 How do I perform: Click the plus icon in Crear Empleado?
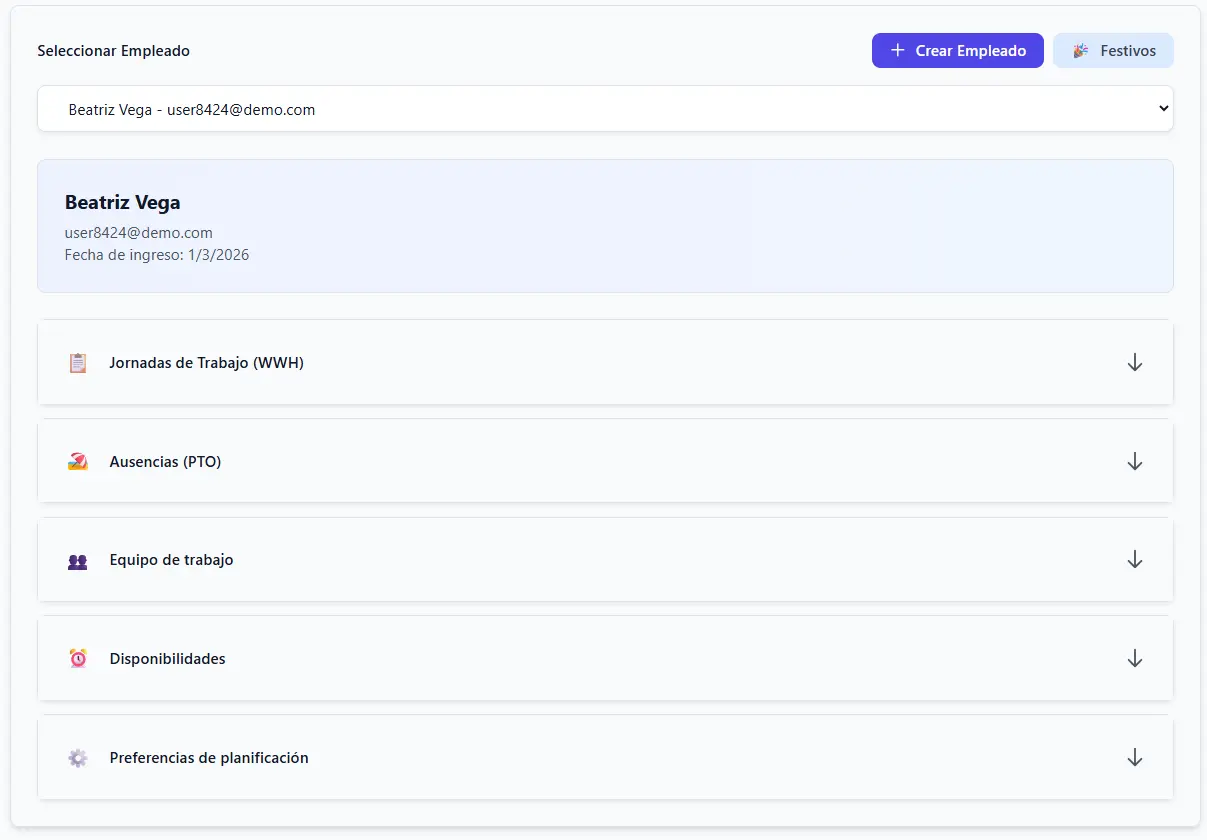pyautogui.click(x=898, y=50)
